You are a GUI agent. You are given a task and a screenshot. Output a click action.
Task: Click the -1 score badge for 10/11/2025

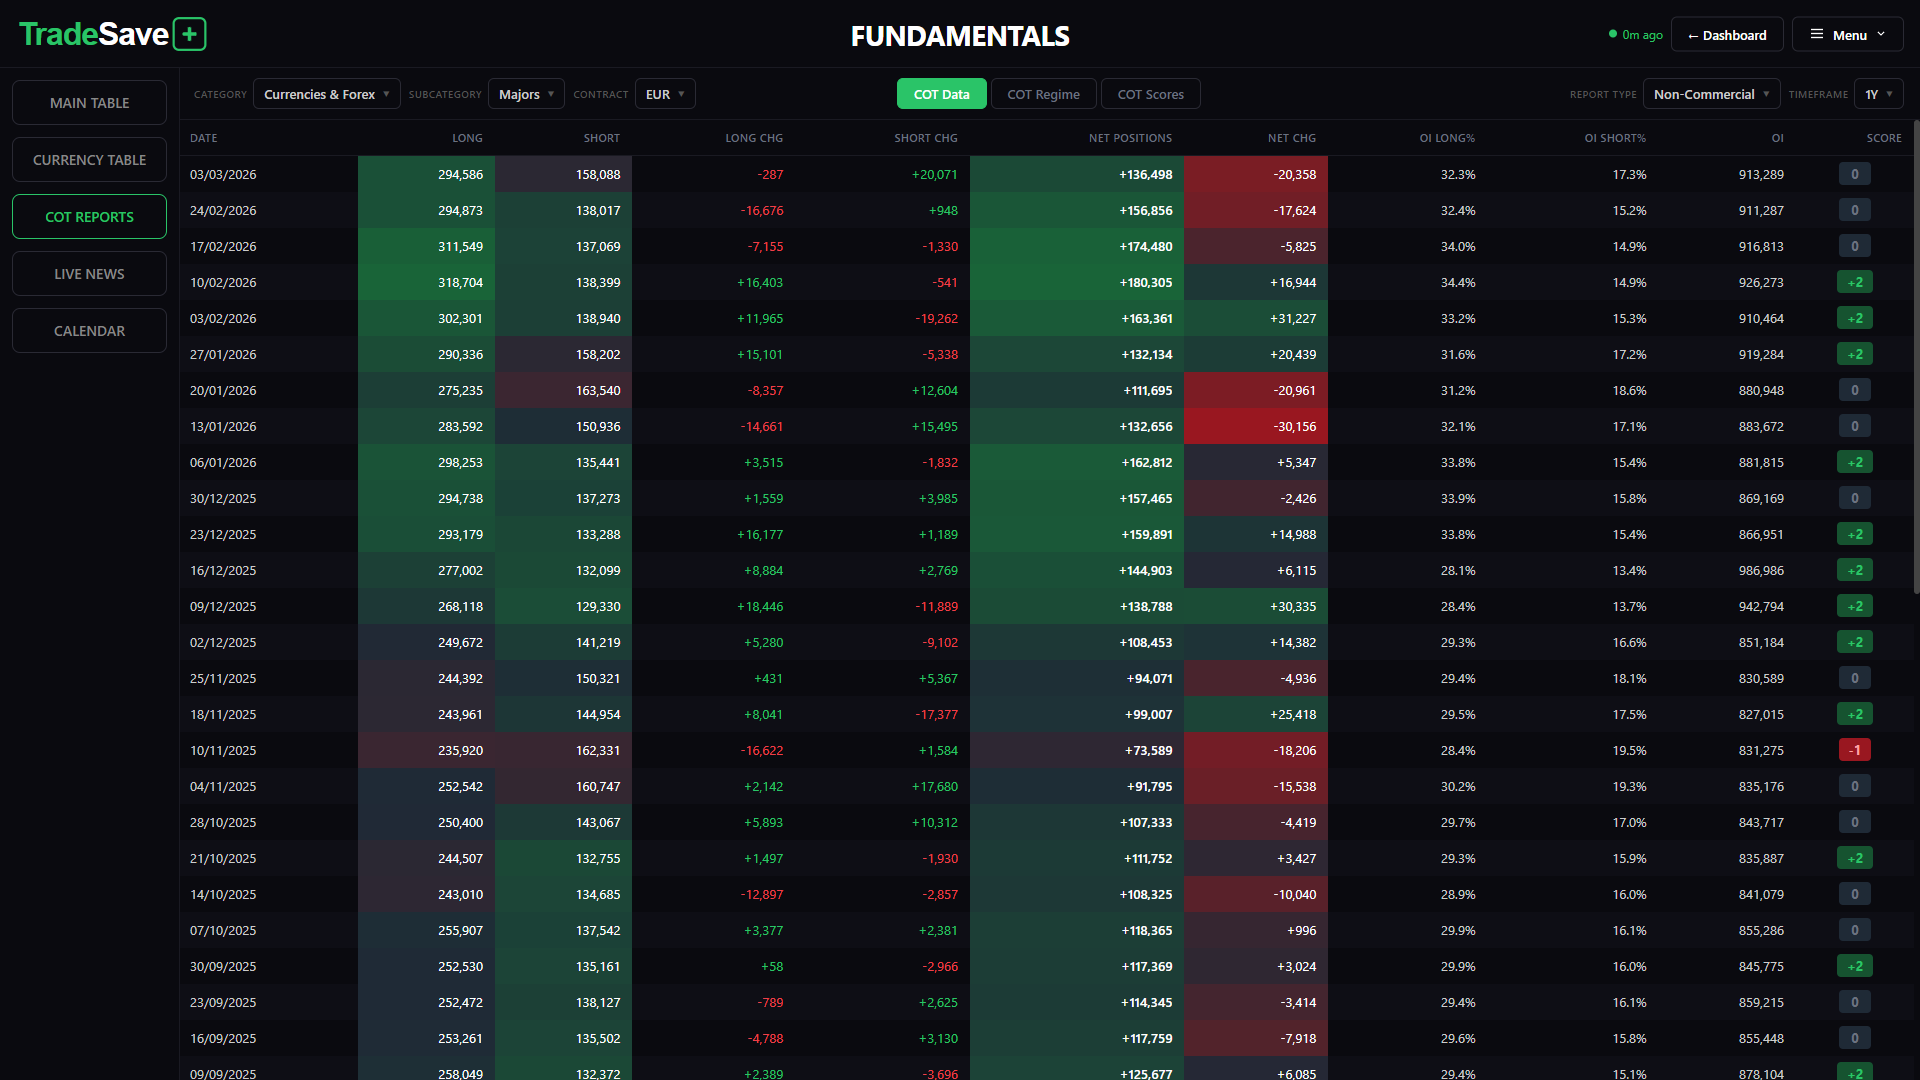1854,751
